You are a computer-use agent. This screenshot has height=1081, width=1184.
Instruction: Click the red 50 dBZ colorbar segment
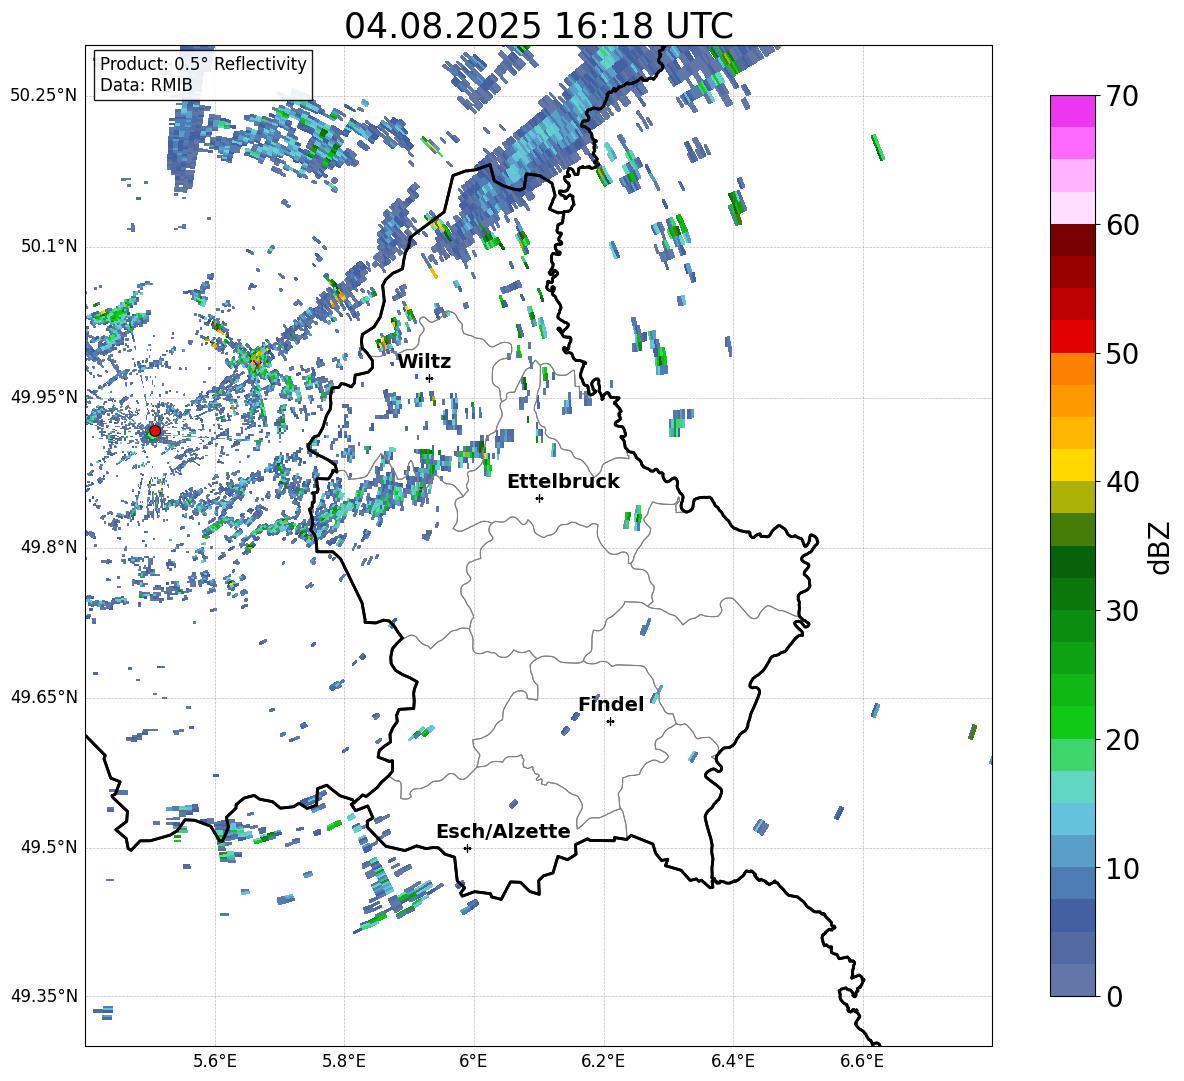(1072, 337)
